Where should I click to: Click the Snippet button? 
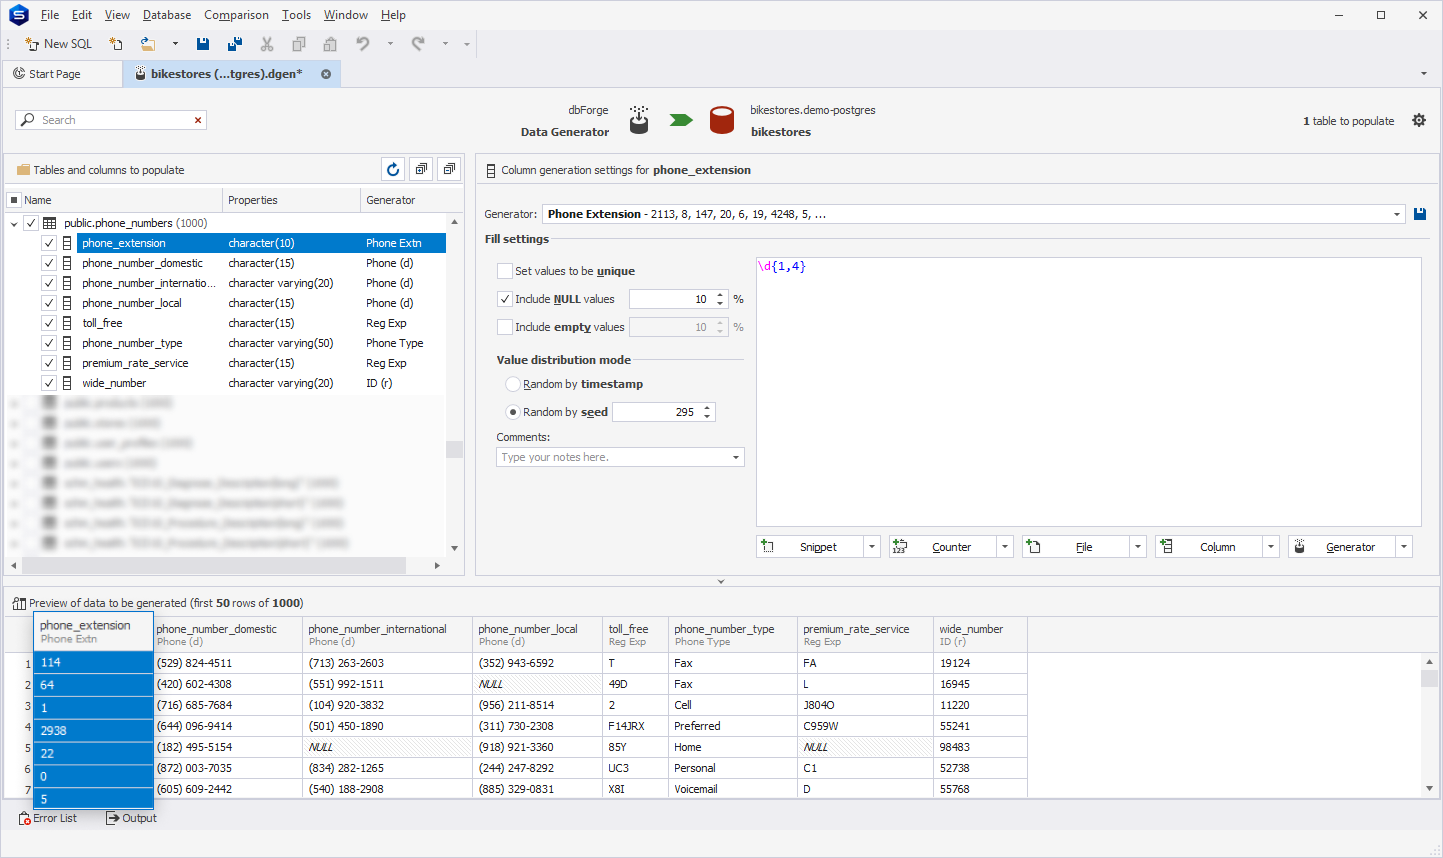[810, 547]
